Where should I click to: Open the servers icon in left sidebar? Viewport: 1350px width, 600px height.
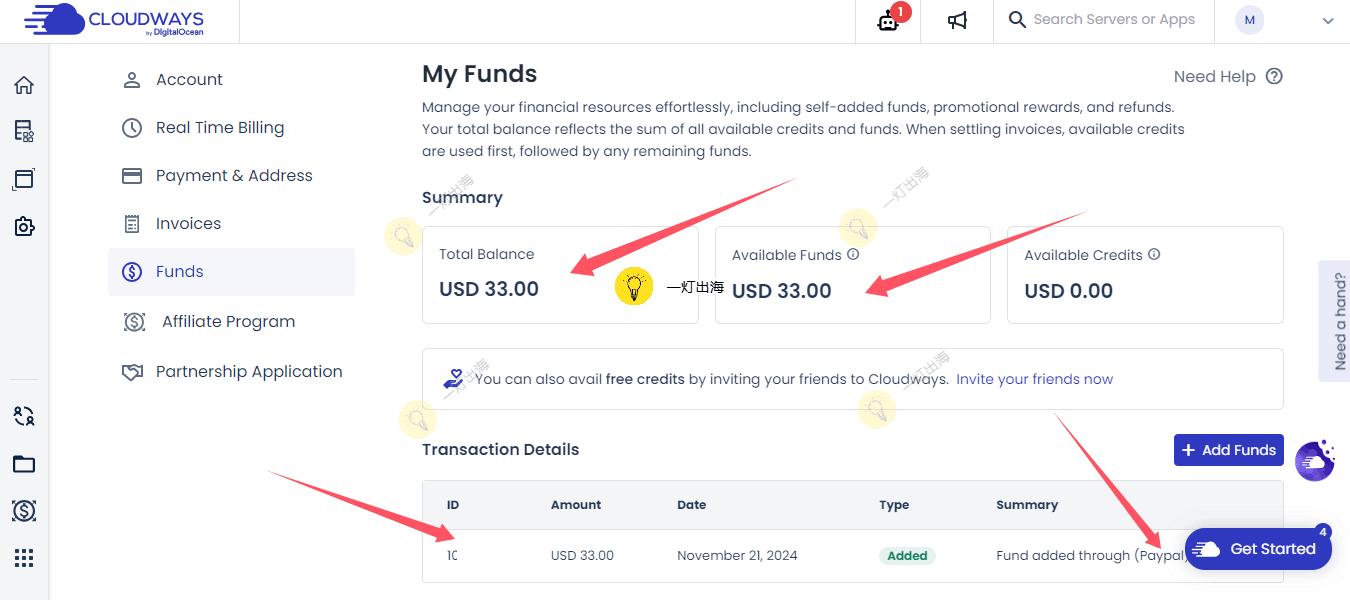coord(24,131)
